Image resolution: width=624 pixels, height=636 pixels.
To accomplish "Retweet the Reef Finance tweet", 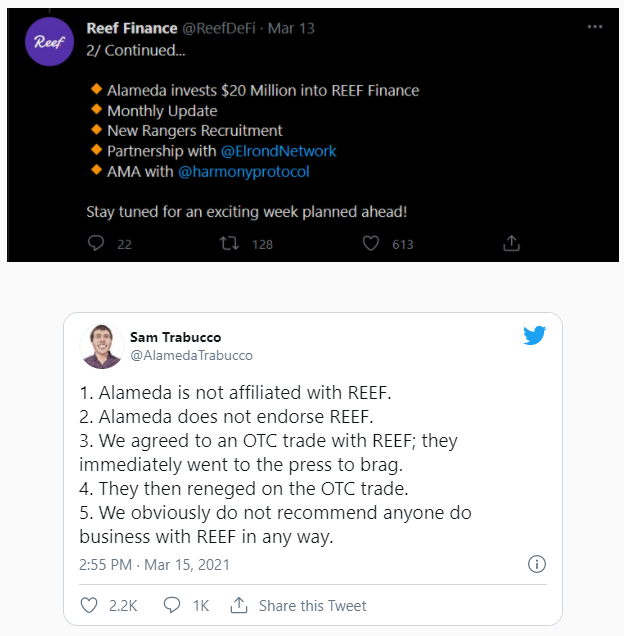I will (x=228, y=243).
